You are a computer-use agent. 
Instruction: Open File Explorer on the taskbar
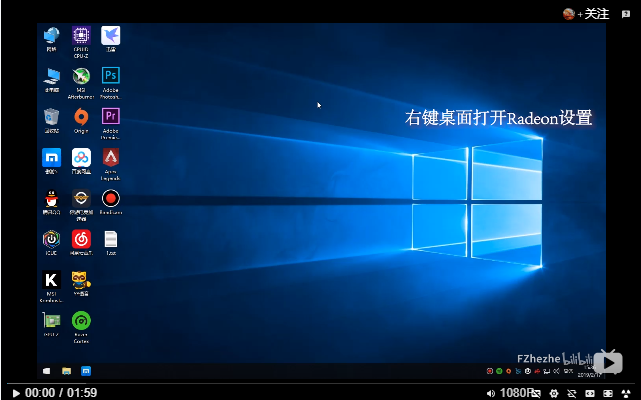coord(66,371)
